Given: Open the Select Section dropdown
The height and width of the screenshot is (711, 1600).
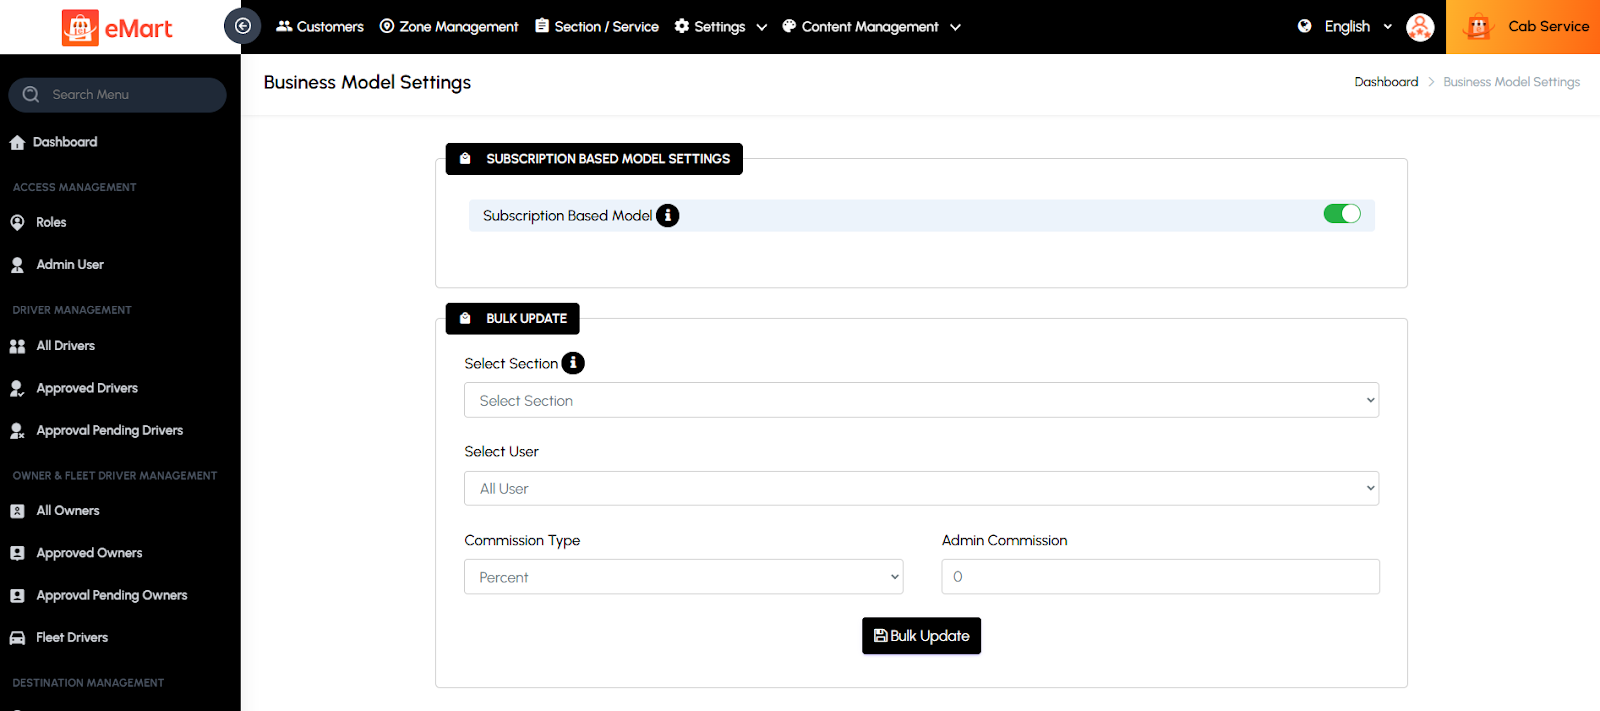Looking at the screenshot, I should 921,400.
